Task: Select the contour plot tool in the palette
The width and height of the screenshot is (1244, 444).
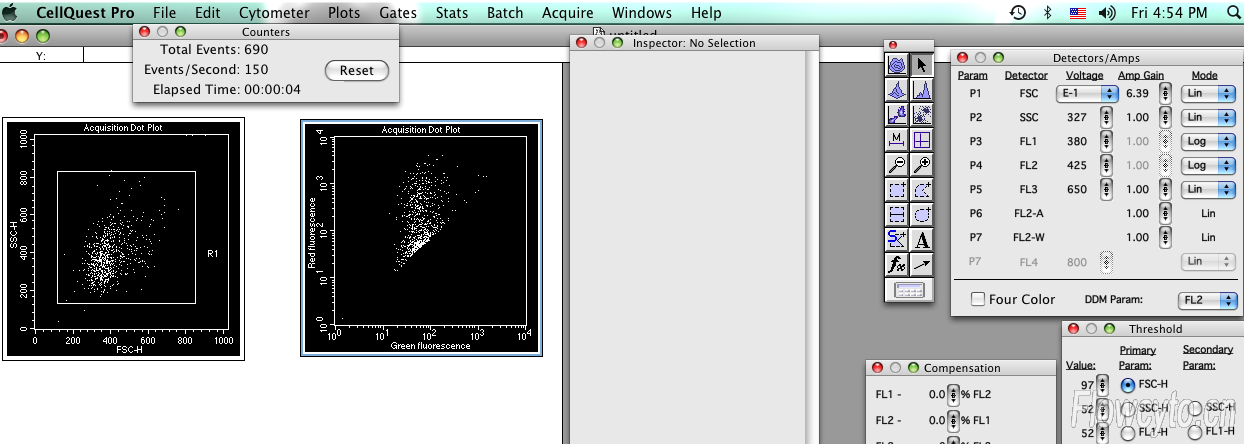Action: point(898,64)
